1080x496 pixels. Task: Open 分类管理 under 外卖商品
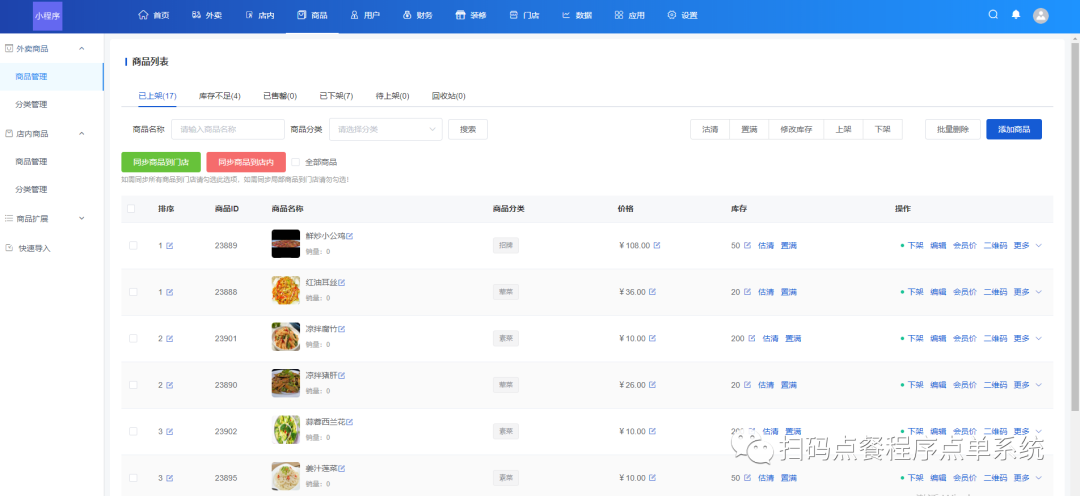click(x=31, y=105)
